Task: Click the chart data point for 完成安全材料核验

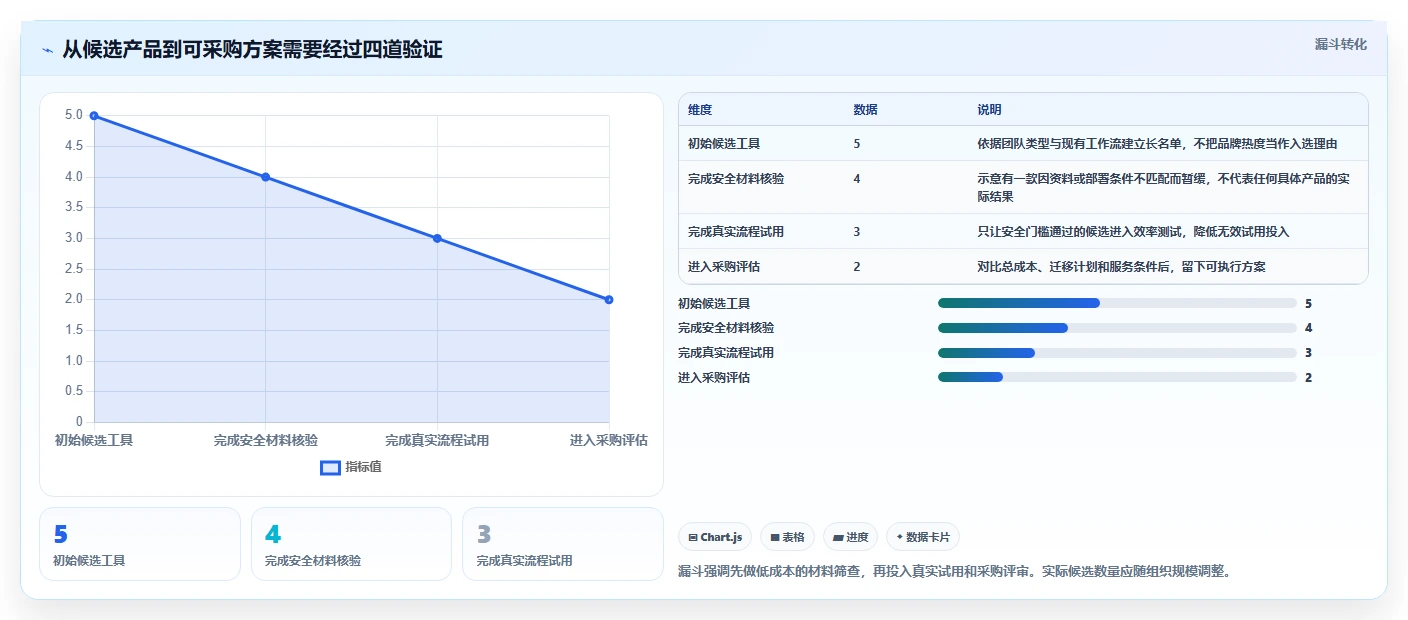Action: [265, 177]
